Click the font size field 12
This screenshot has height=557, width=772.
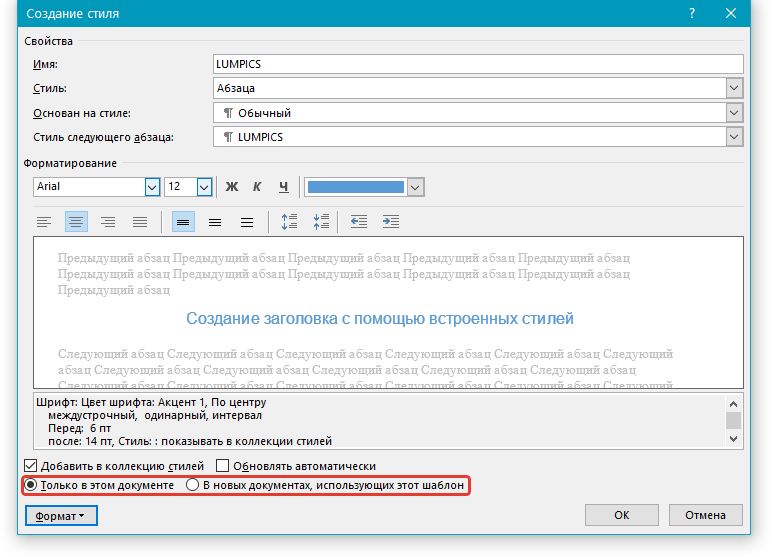181,187
